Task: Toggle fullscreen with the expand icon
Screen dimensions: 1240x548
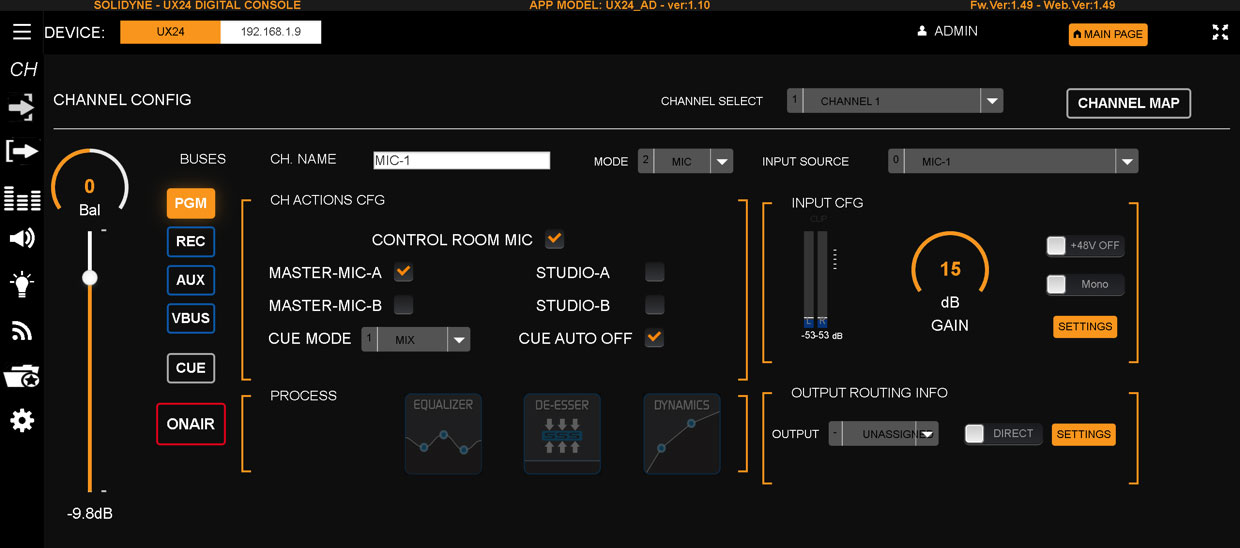Action: (1220, 32)
